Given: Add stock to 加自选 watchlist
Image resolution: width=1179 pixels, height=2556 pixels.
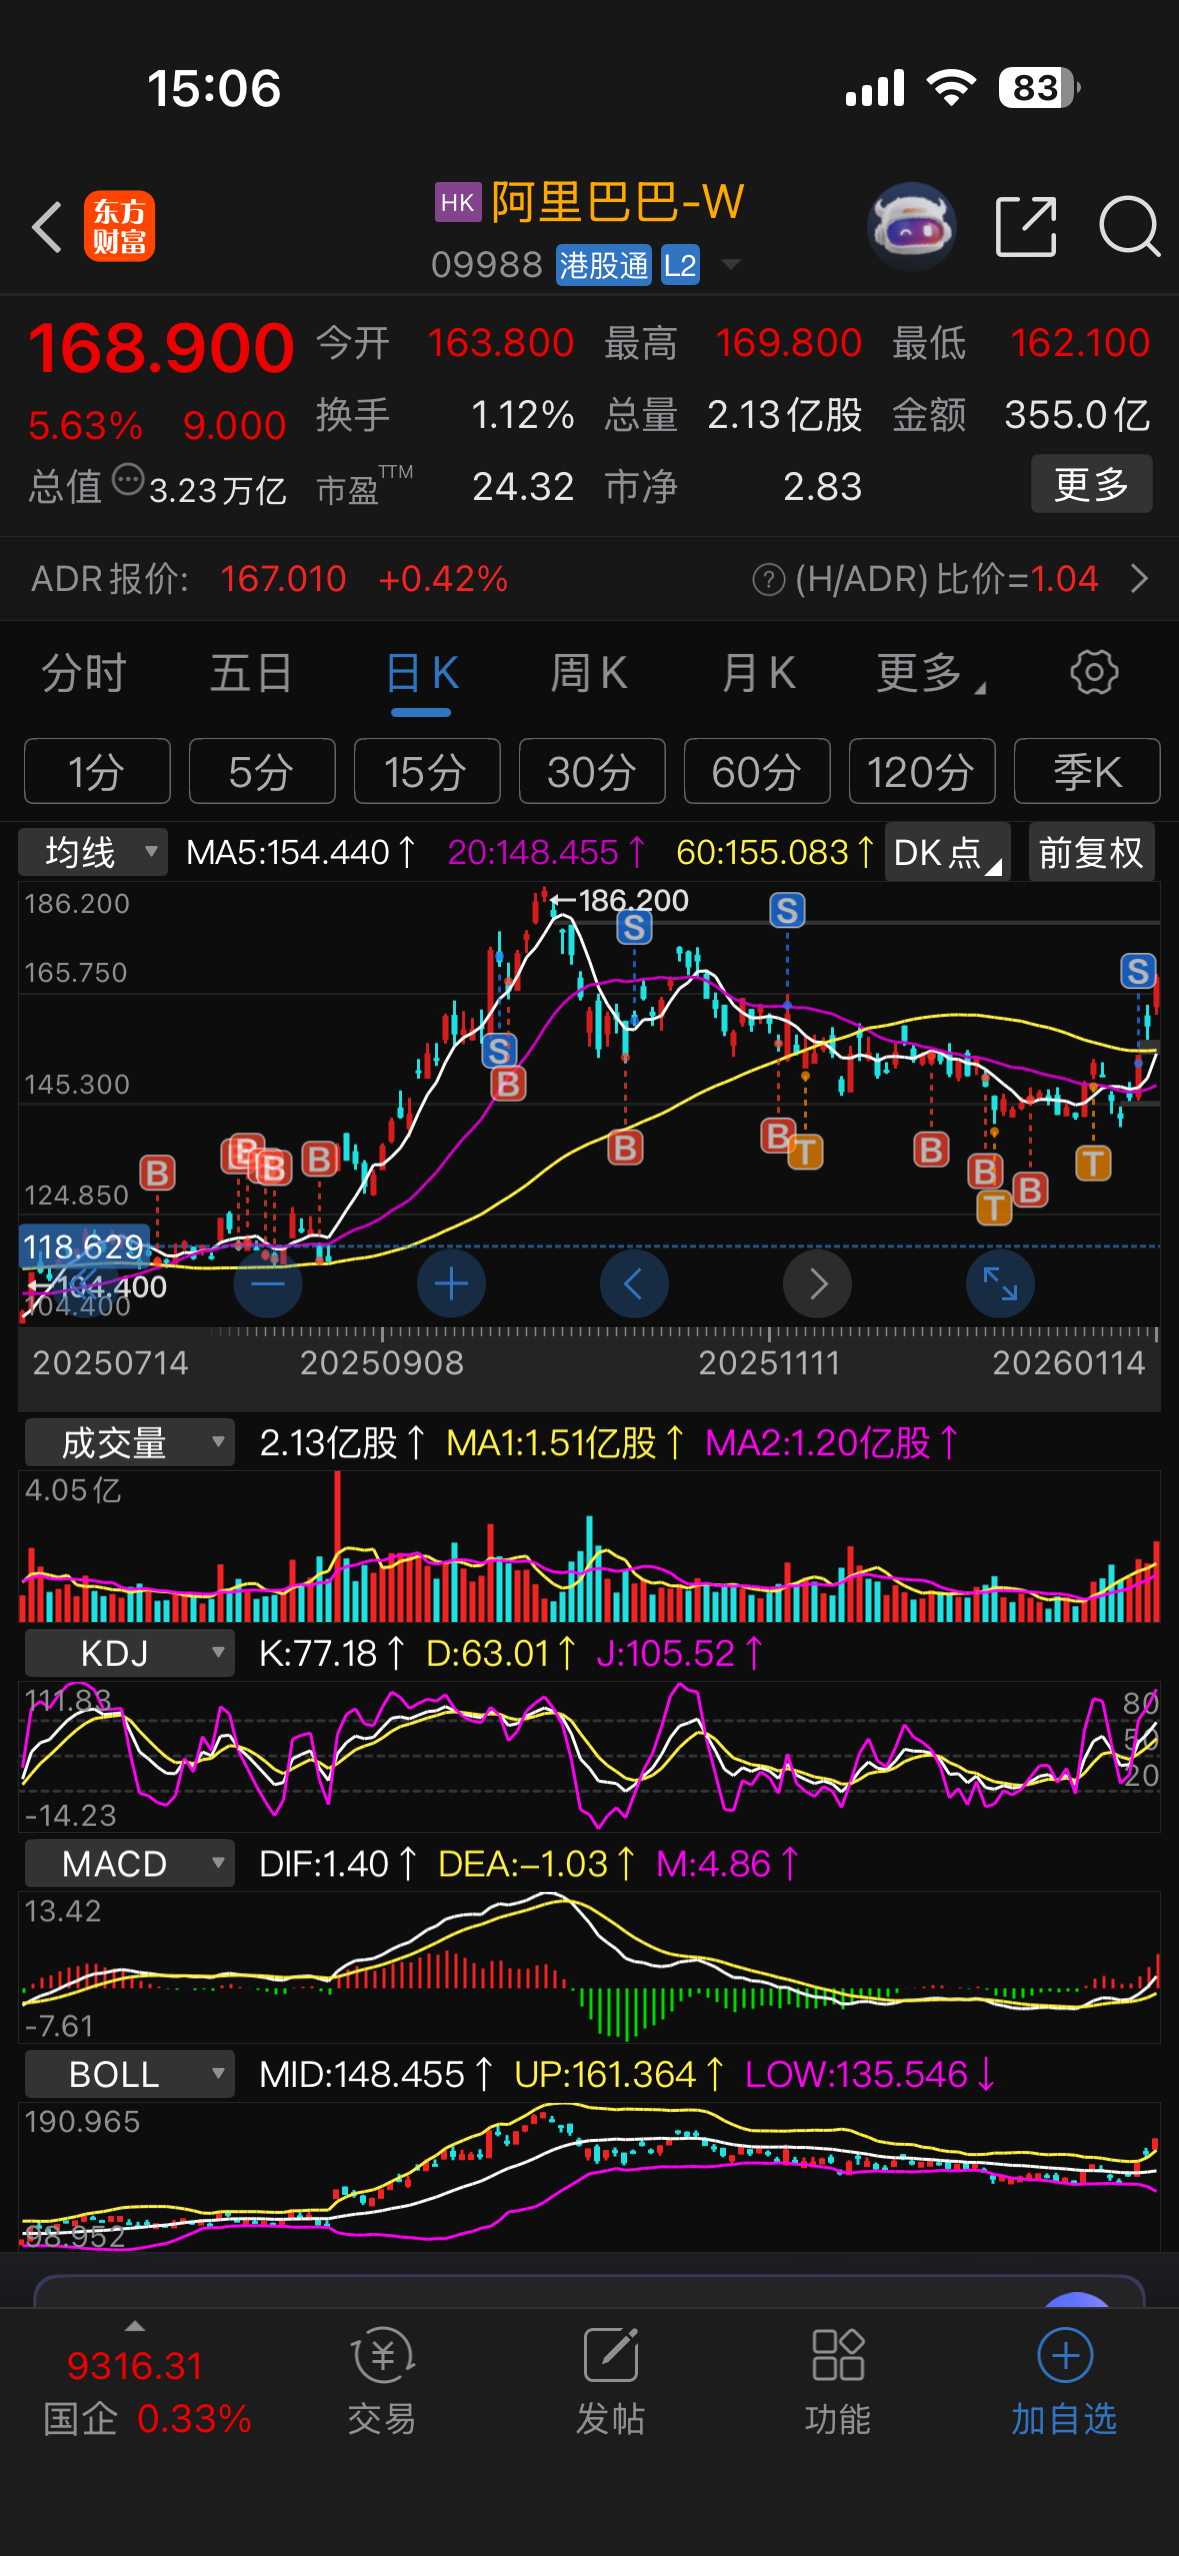Looking at the screenshot, I should 1064,2381.
